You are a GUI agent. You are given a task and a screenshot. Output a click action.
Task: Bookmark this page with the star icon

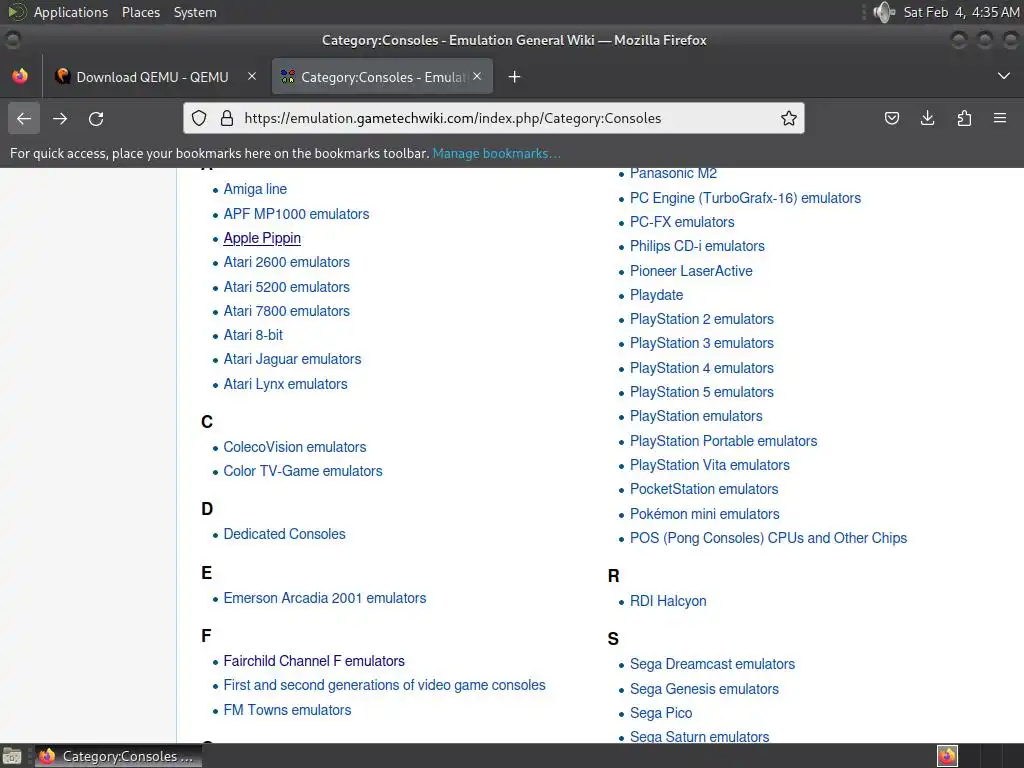pyautogui.click(x=789, y=118)
